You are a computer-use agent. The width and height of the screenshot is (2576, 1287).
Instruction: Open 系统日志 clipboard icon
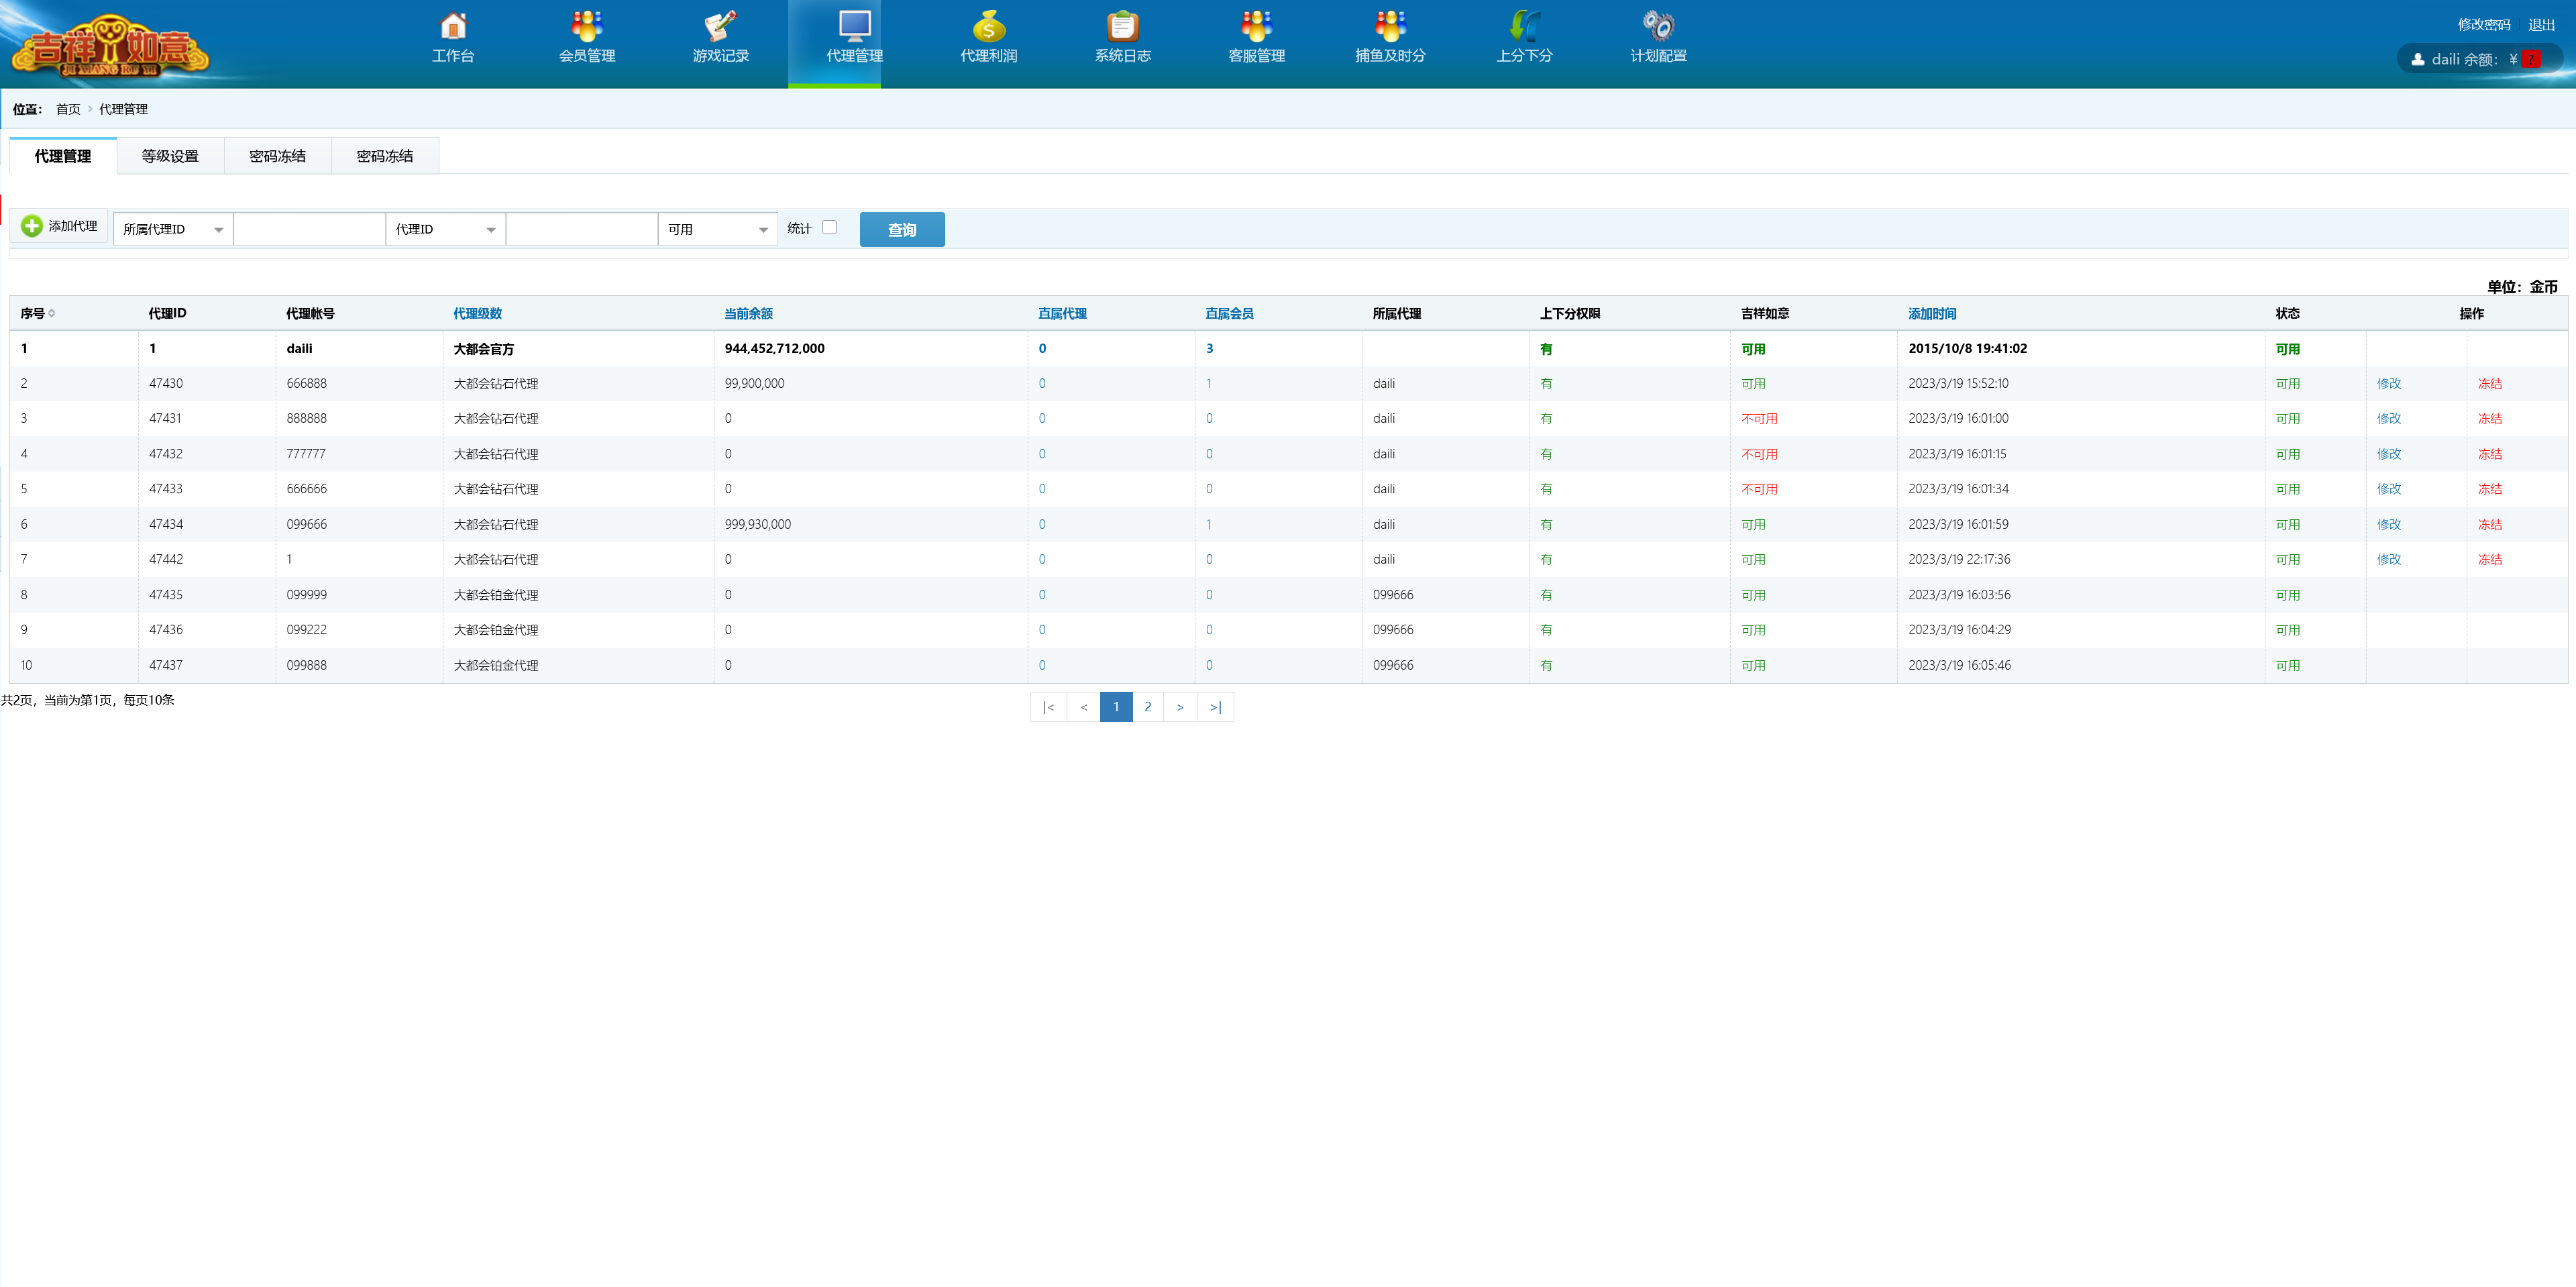tap(1122, 27)
